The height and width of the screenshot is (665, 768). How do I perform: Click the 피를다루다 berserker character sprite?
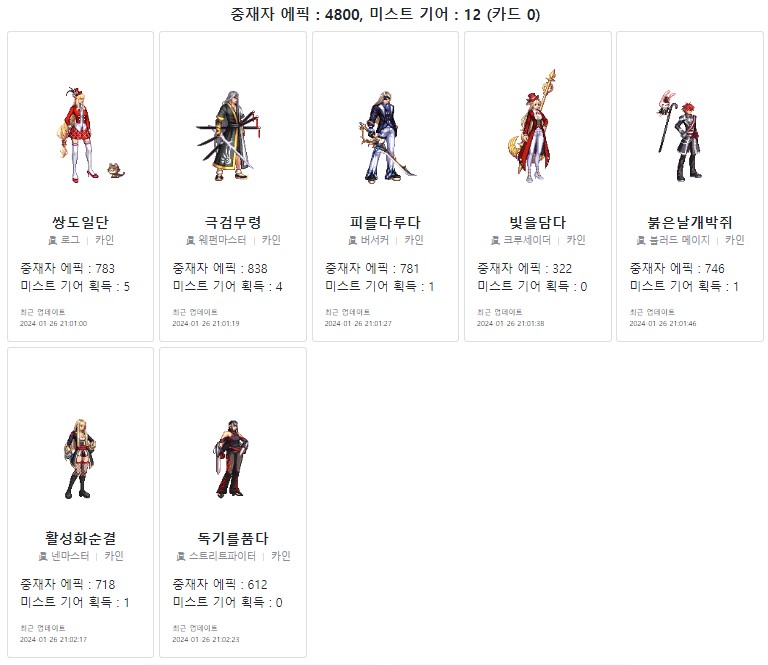384,137
